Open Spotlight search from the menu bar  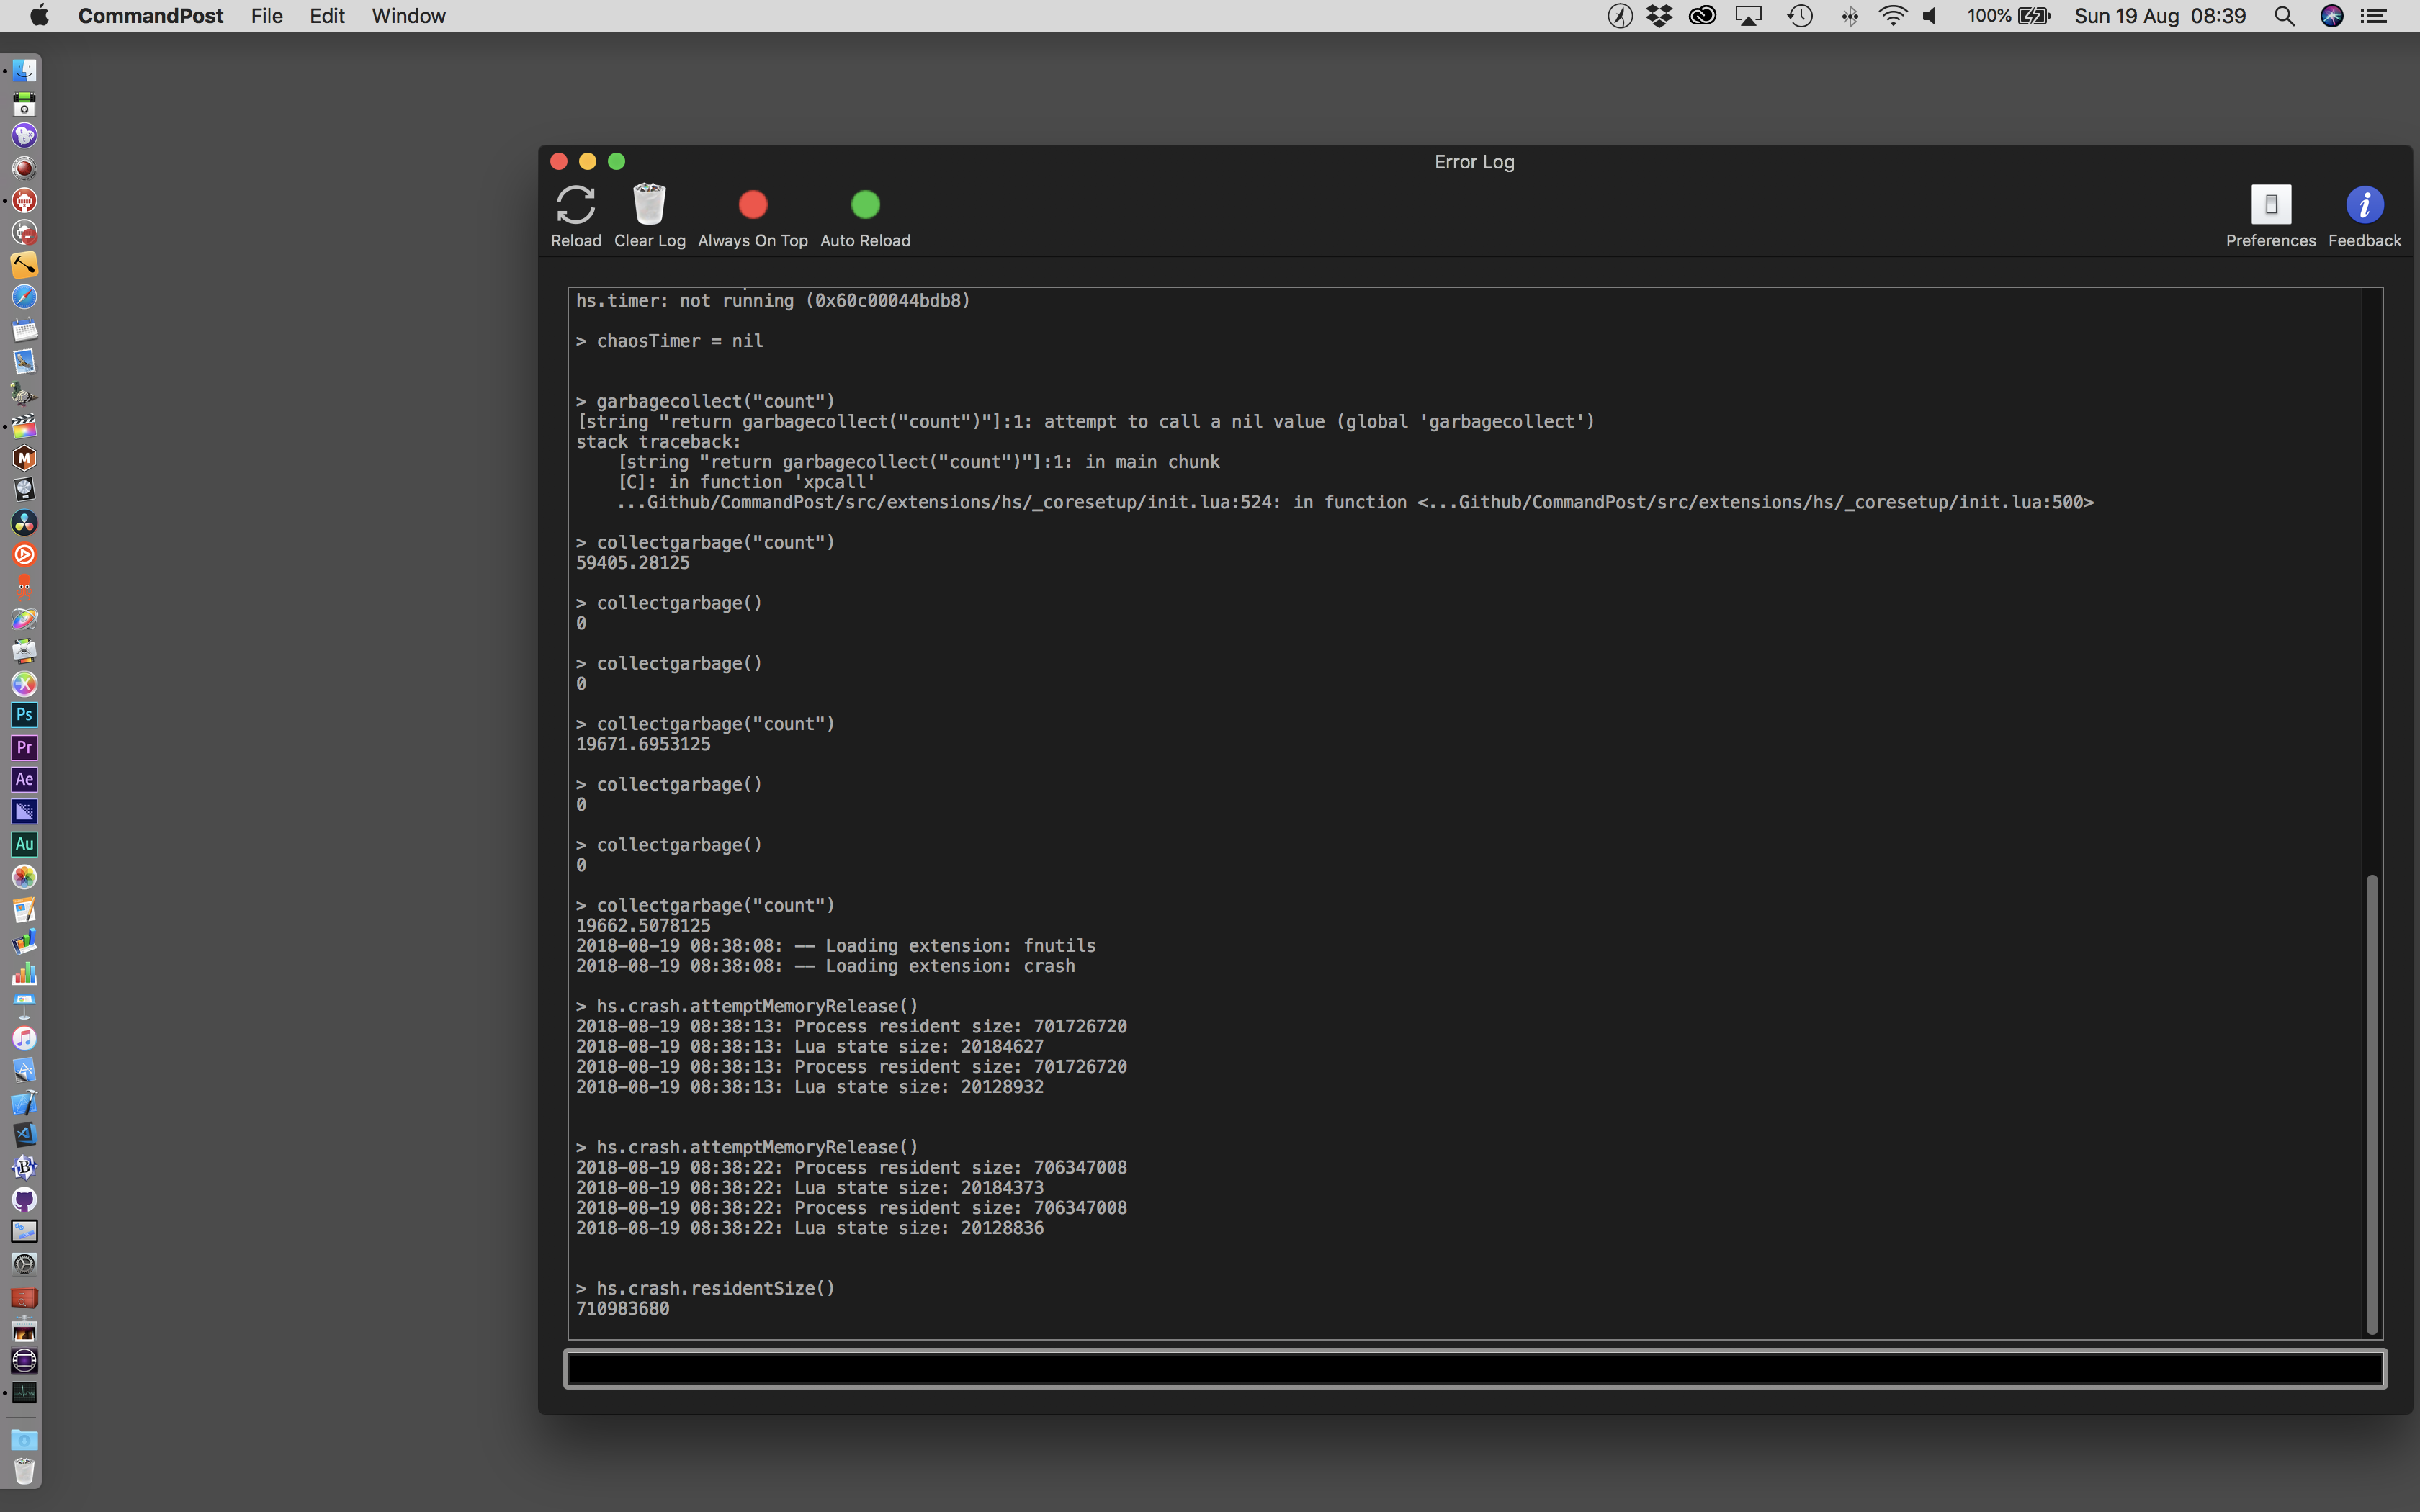pyautogui.click(x=2284, y=15)
